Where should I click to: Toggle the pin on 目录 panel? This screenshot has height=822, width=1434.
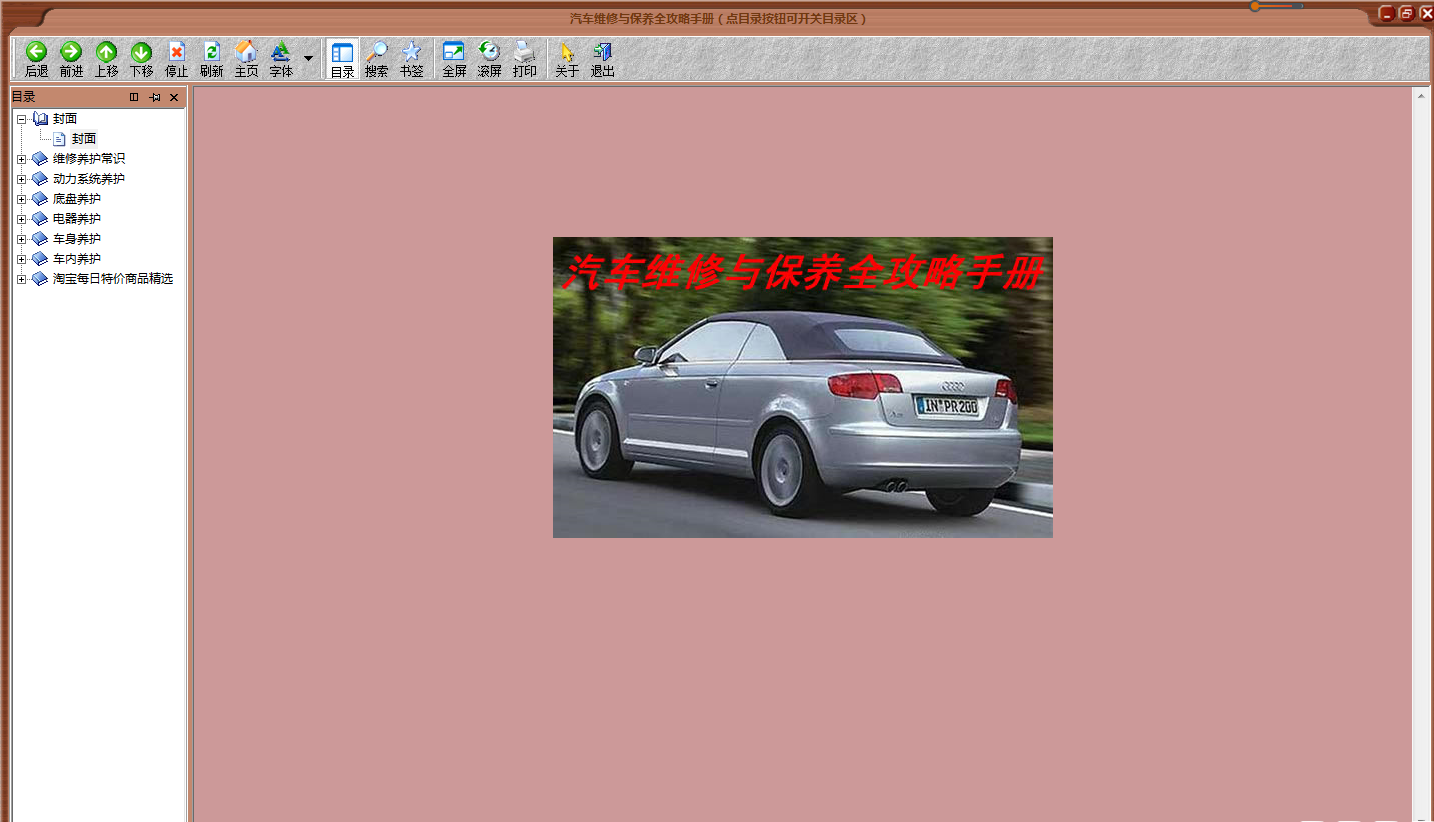point(155,97)
